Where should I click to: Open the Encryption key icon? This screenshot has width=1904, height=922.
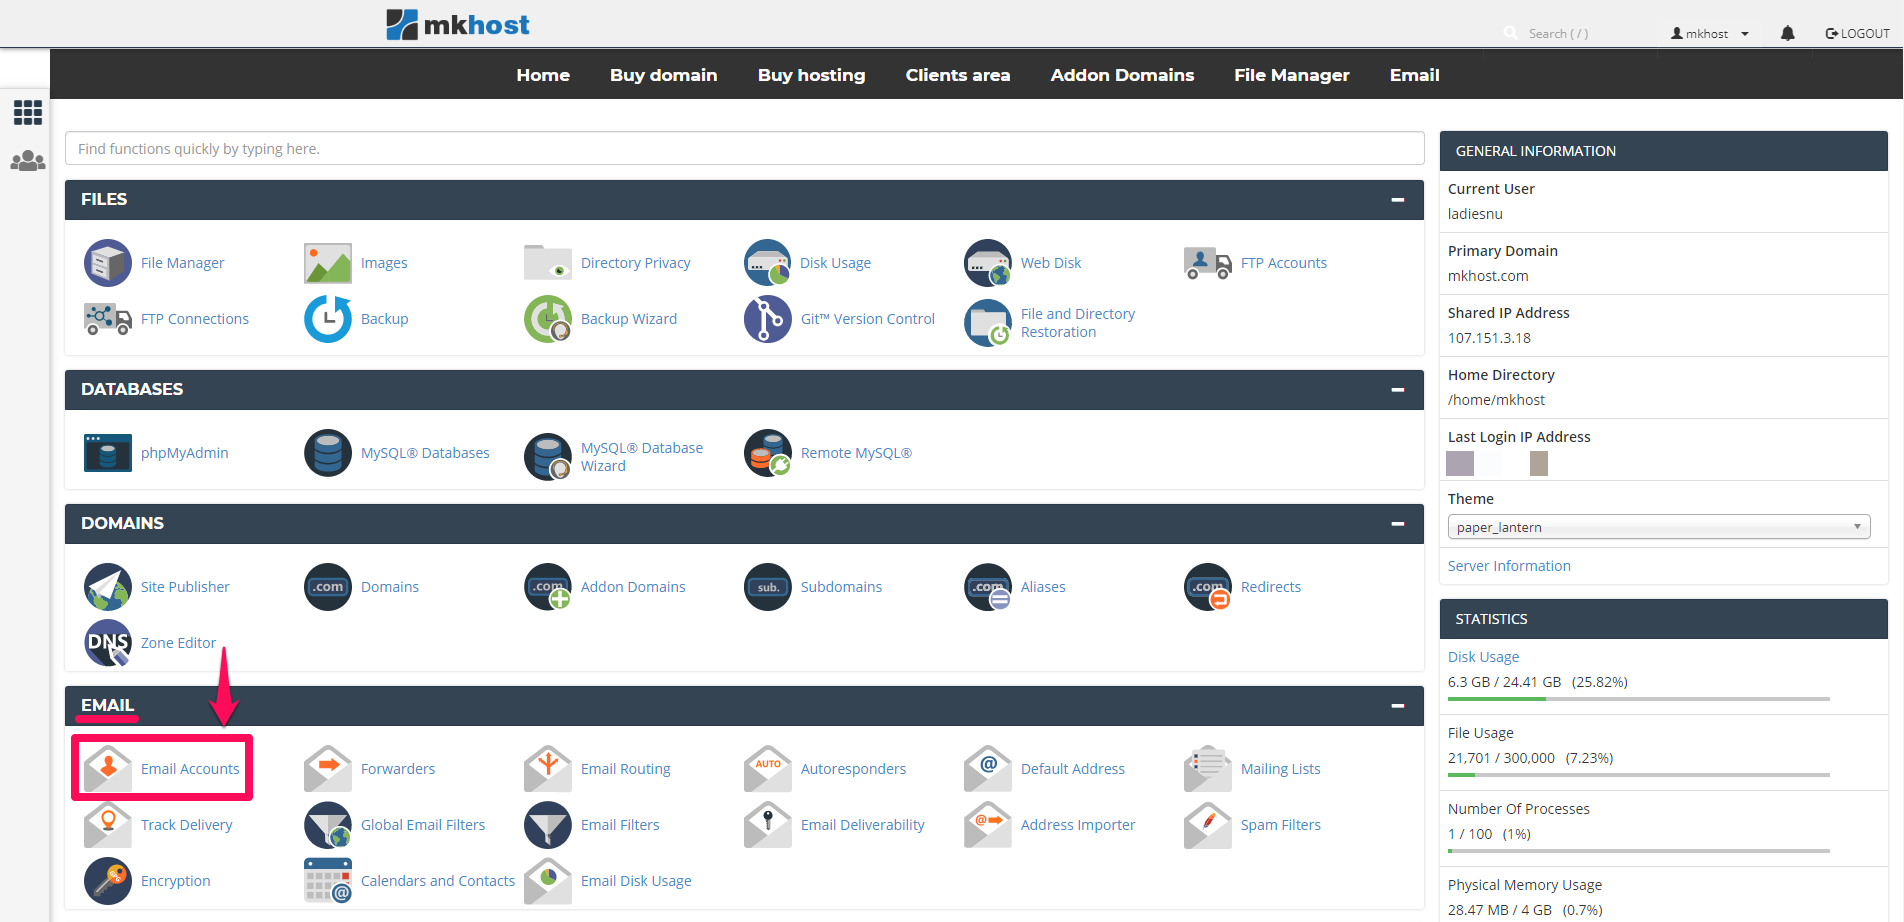pos(108,881)
